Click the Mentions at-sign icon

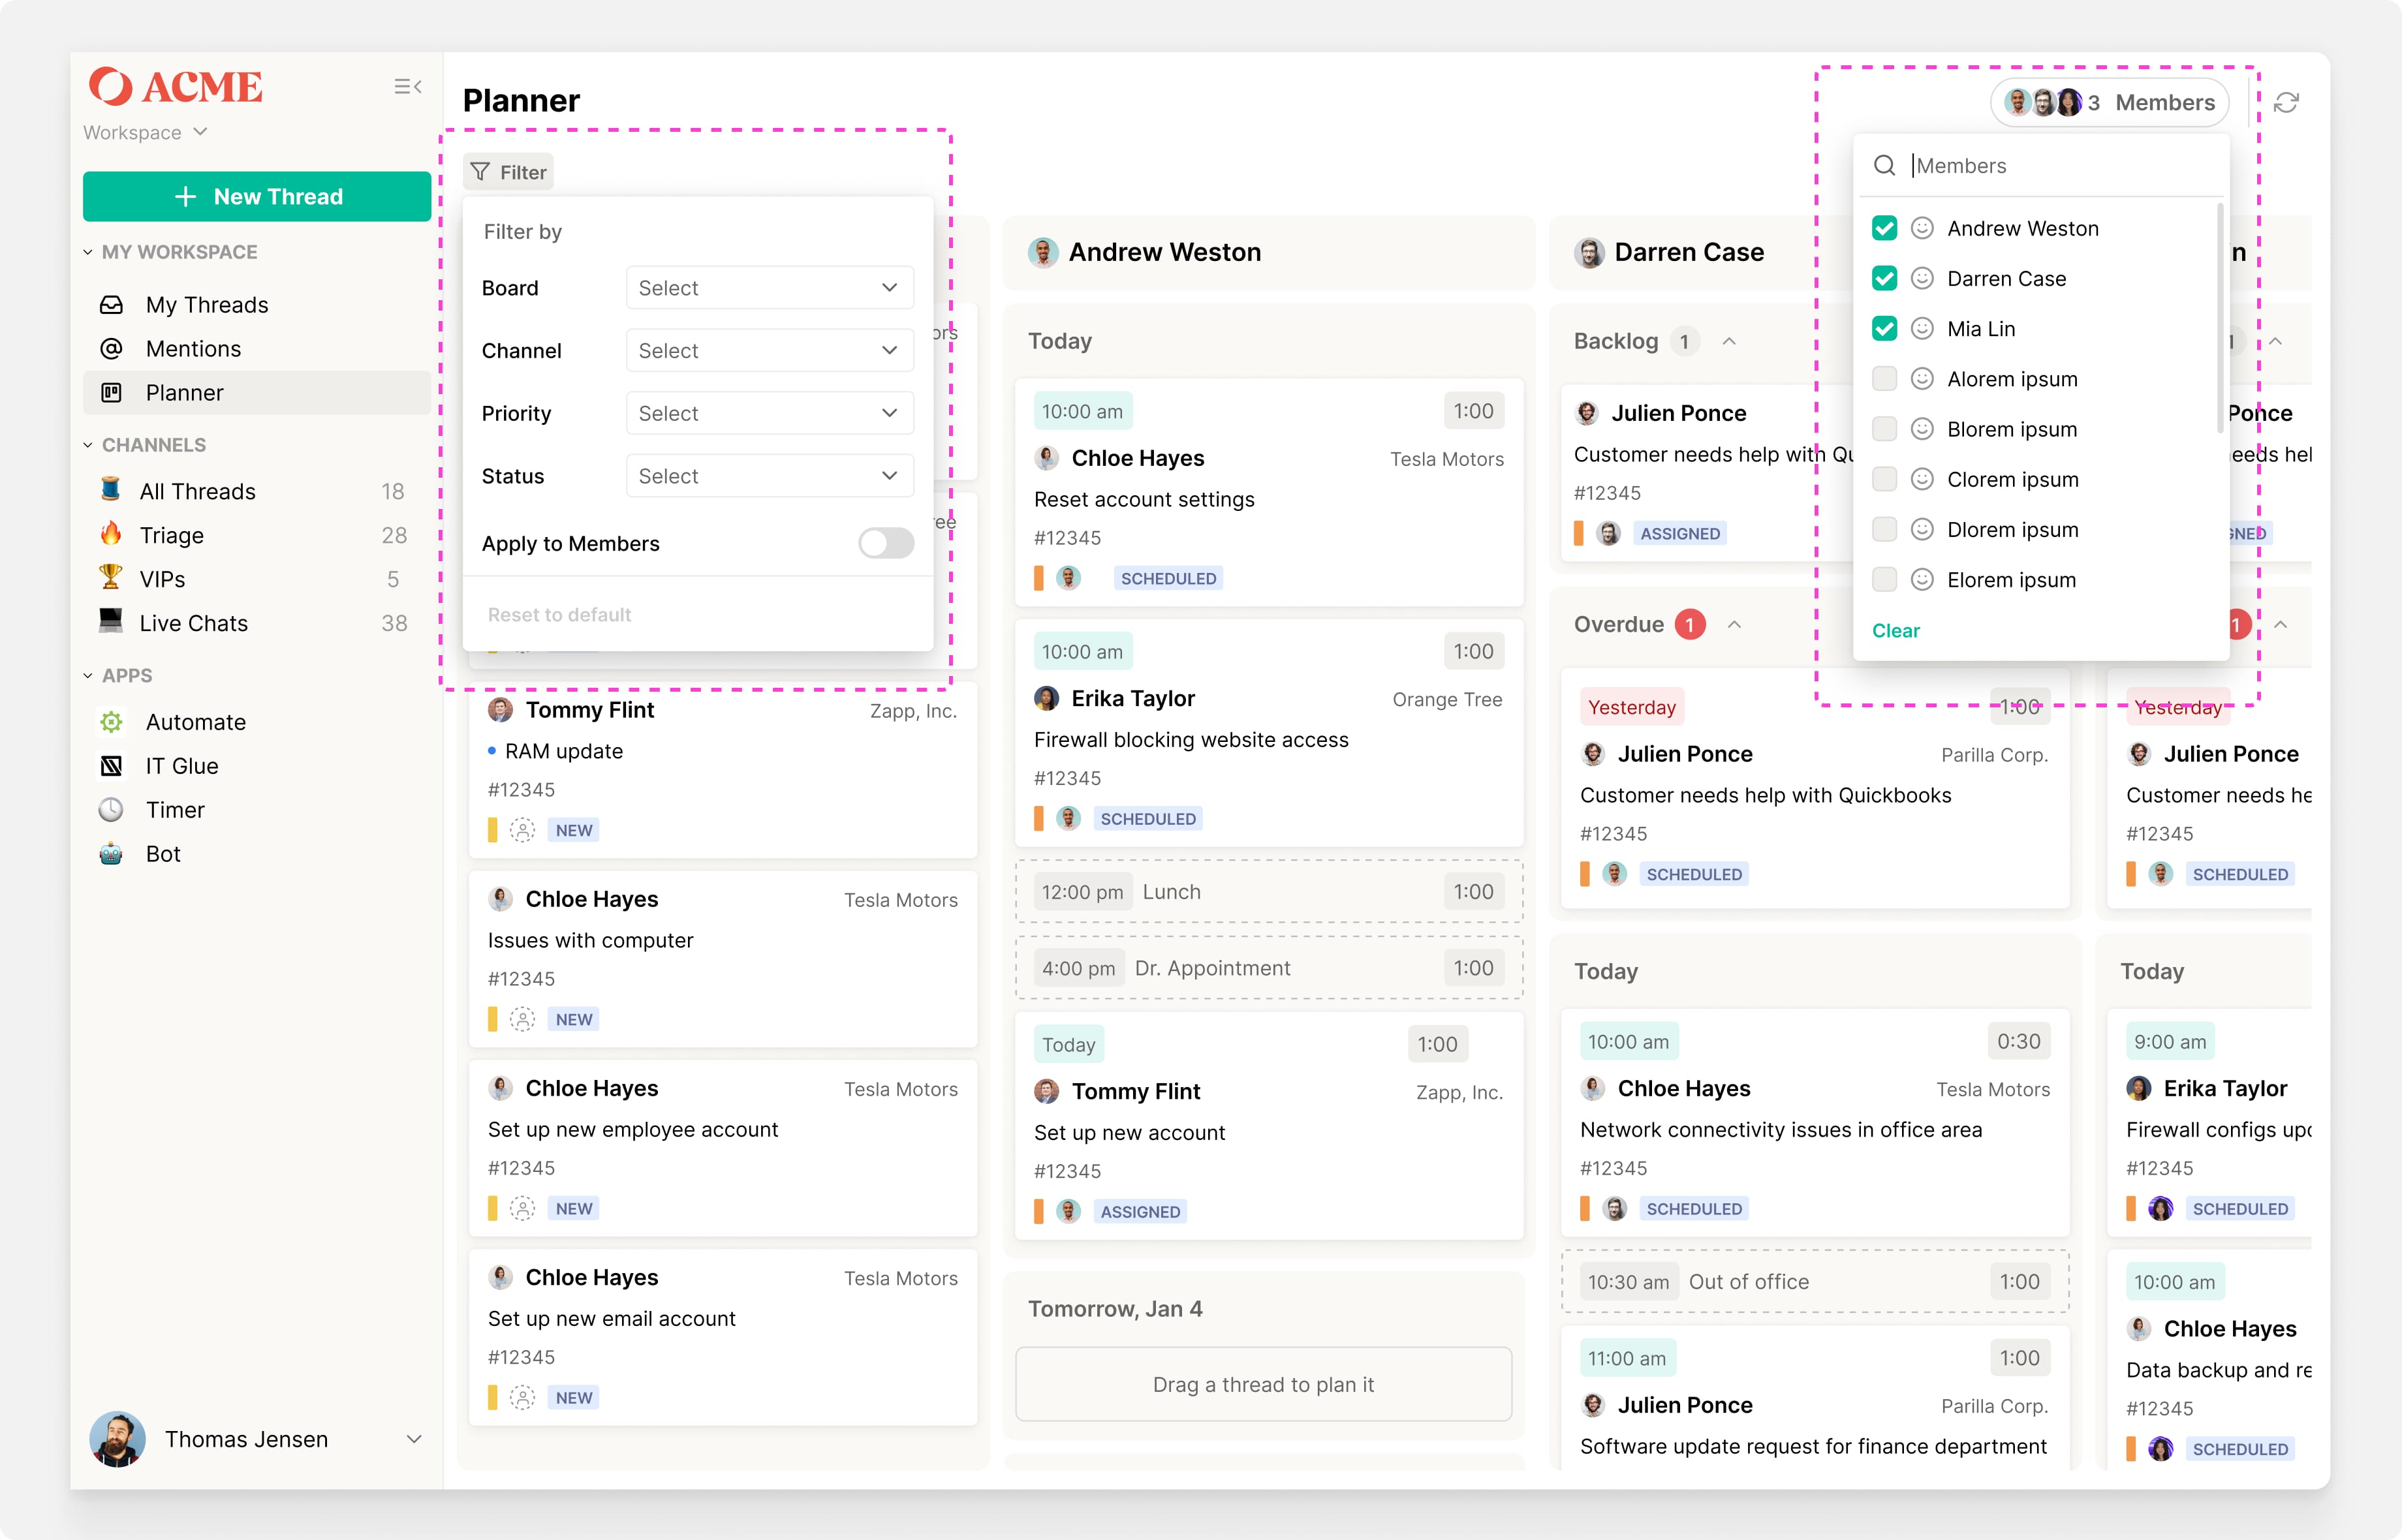[x=112, y=349]
